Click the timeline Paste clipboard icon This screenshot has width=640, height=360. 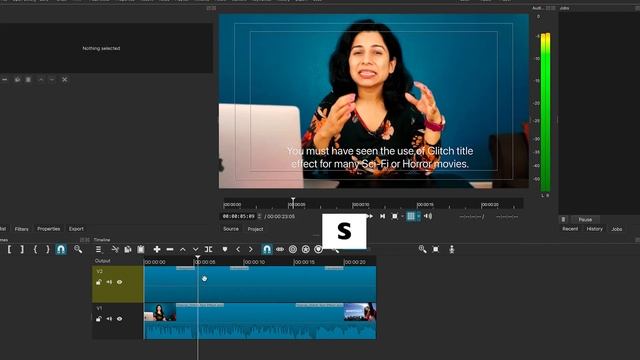point(141,249)
